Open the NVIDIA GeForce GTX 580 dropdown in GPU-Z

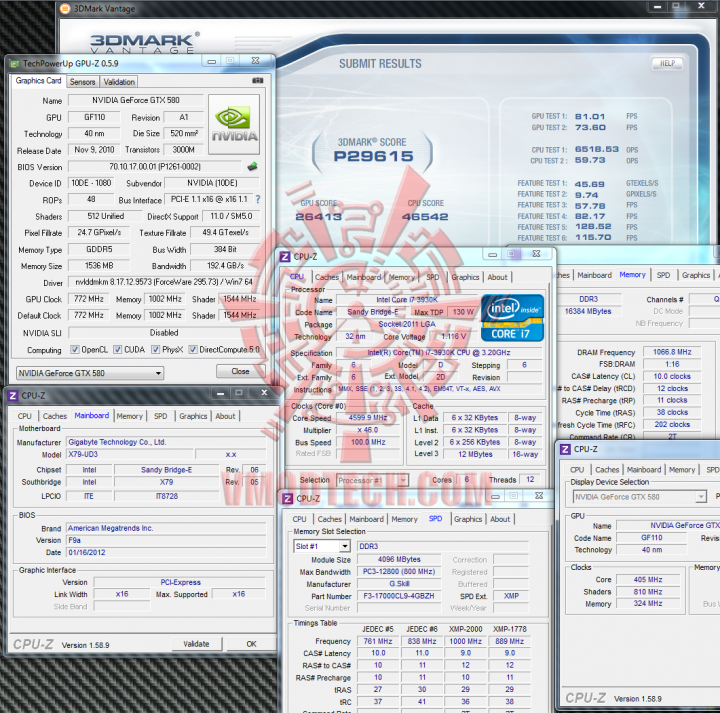pos(90,373)
